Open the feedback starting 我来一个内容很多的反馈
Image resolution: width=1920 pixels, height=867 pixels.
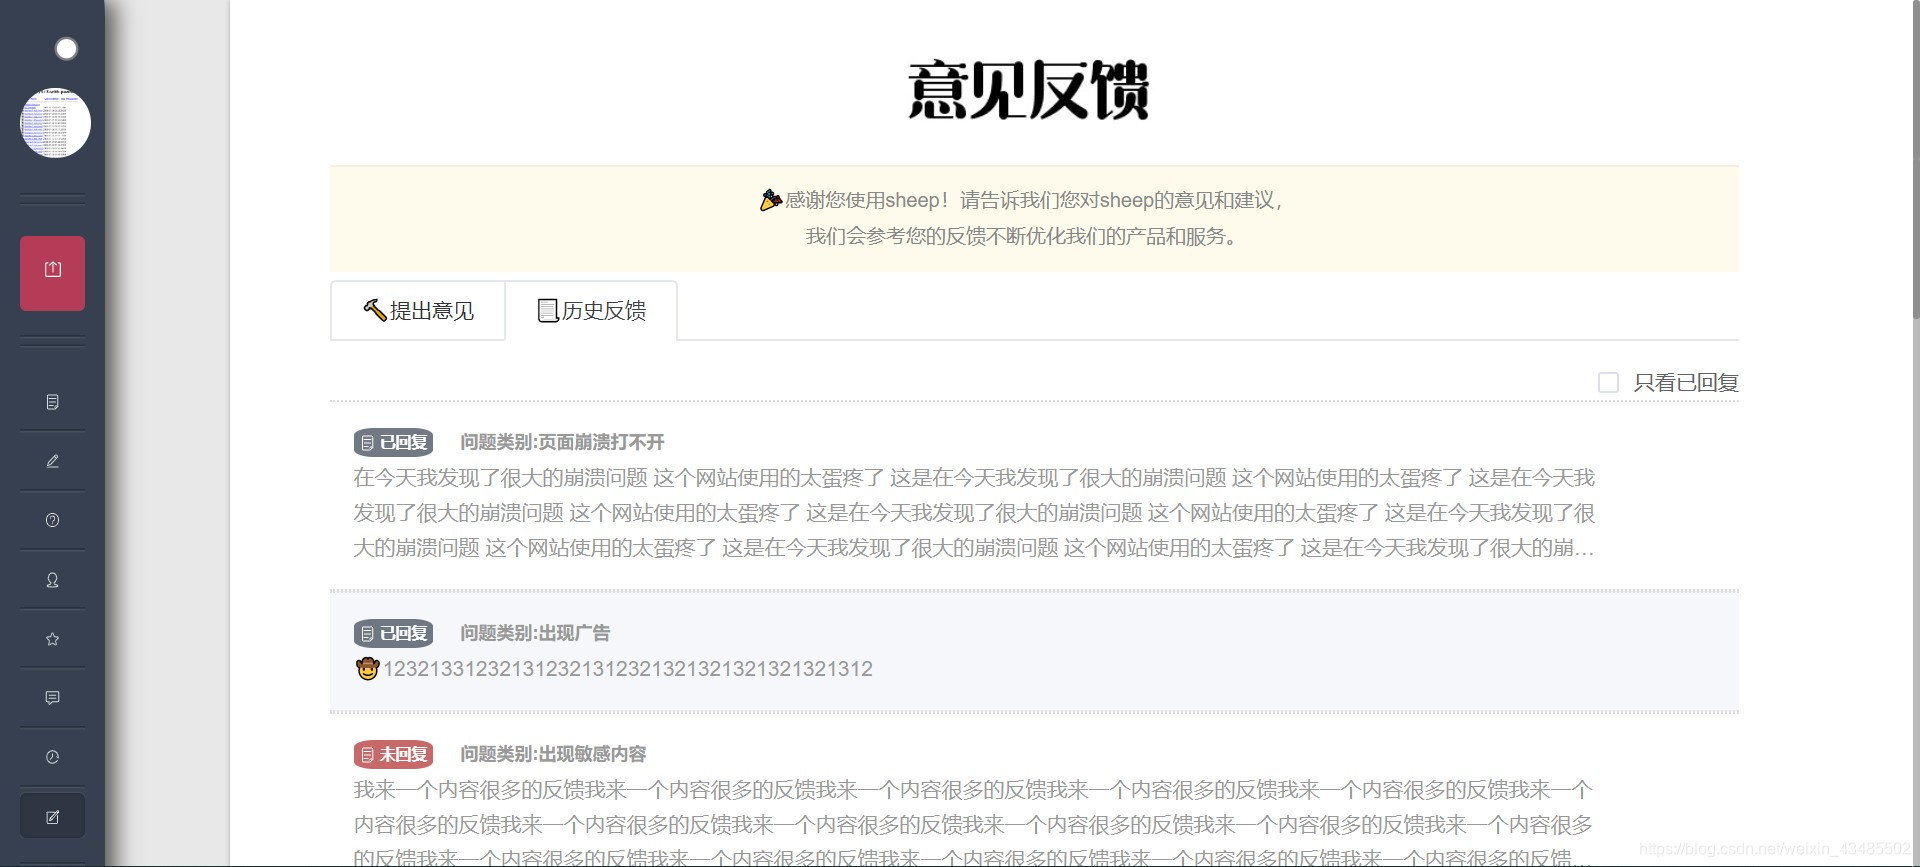[974, 824]
